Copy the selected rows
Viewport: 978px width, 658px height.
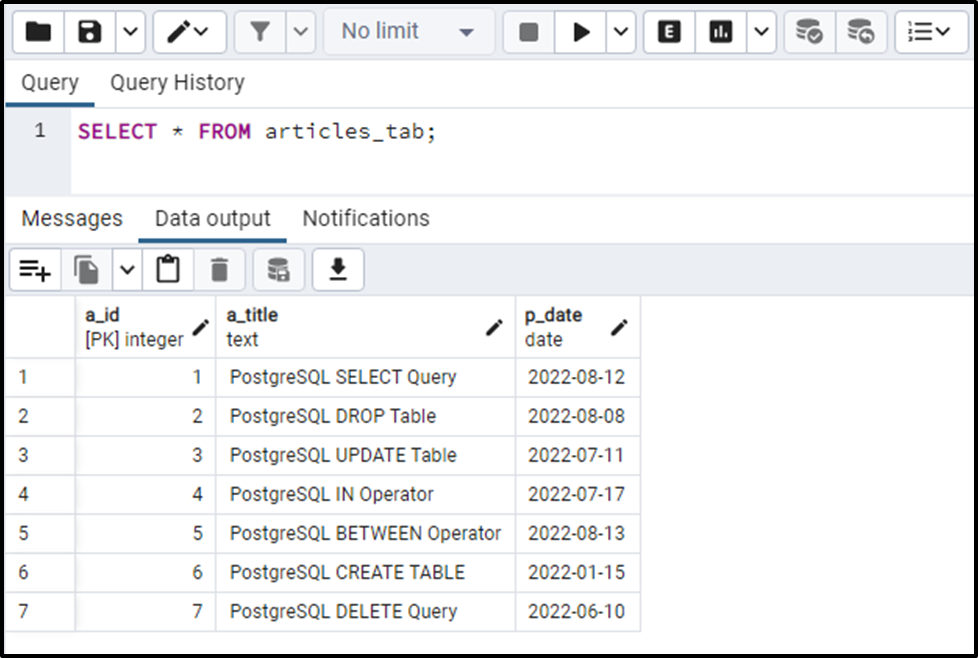click(85, 269)
